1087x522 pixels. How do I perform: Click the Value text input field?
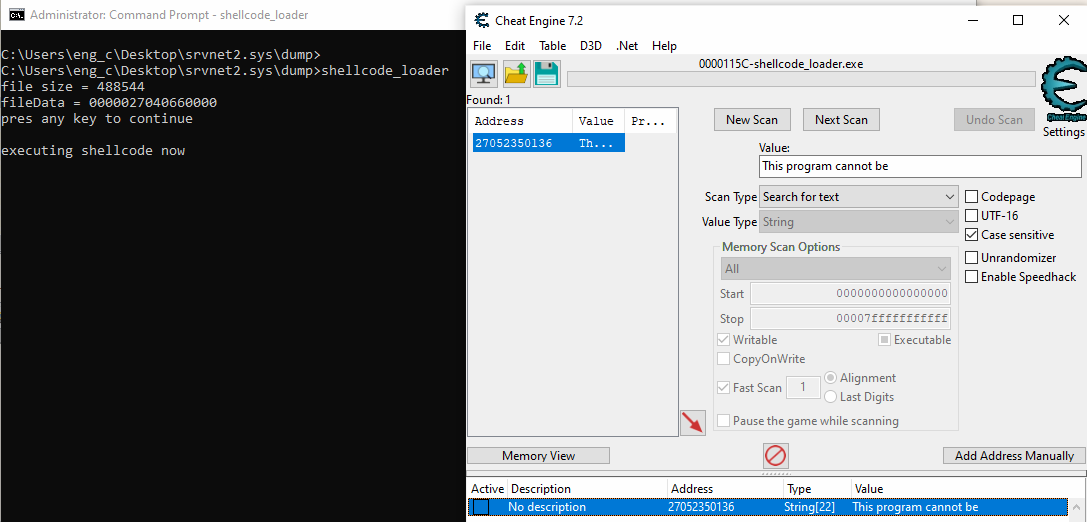[x=920, y=166]
